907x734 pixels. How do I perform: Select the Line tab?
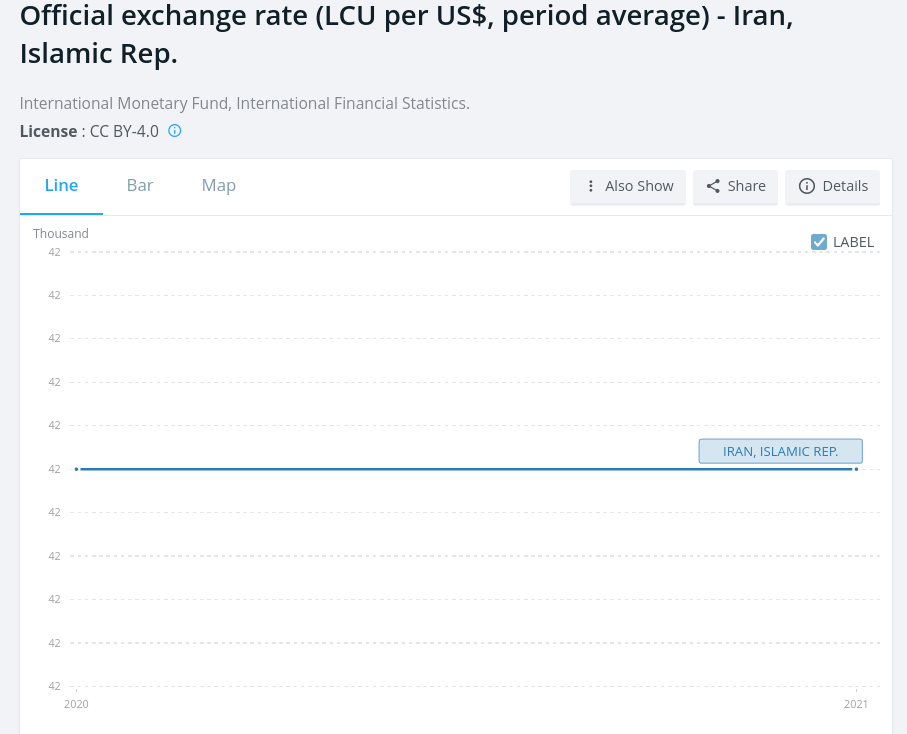(61, 185)
